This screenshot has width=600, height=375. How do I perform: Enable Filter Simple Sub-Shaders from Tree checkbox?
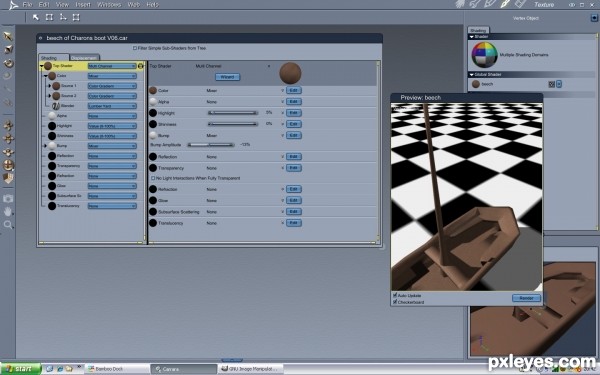[x=135, y=48]
